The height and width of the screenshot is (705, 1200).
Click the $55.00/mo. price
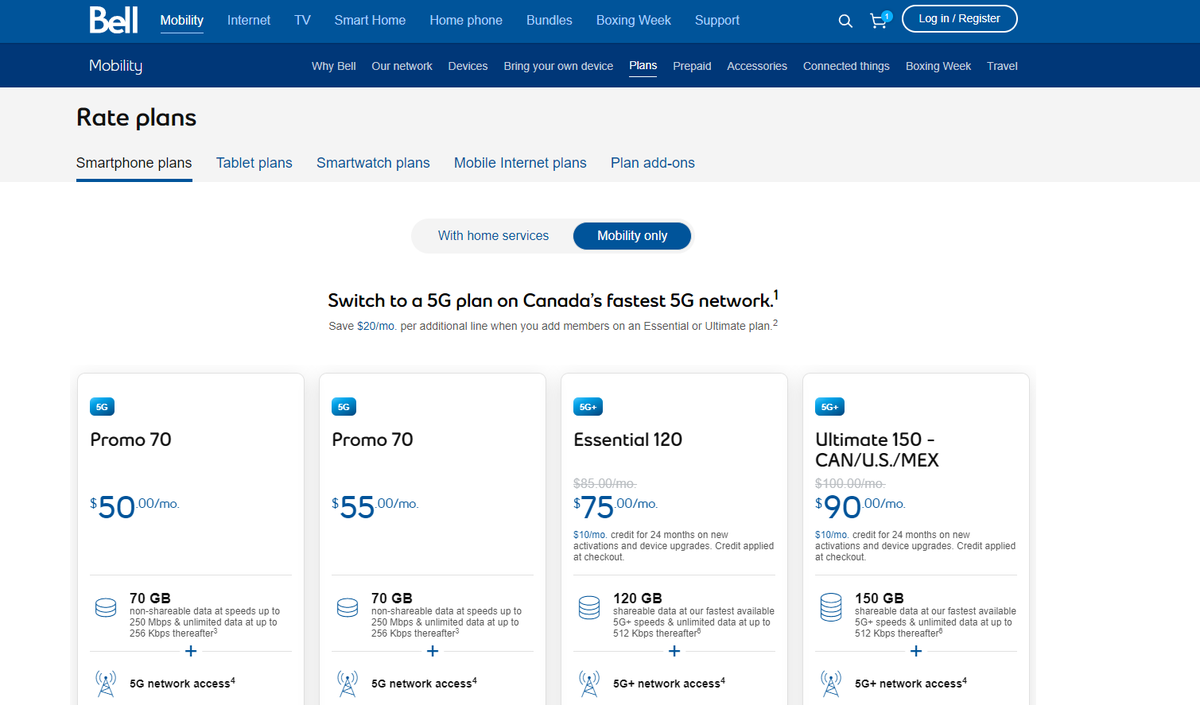click(x=376, y=506)
